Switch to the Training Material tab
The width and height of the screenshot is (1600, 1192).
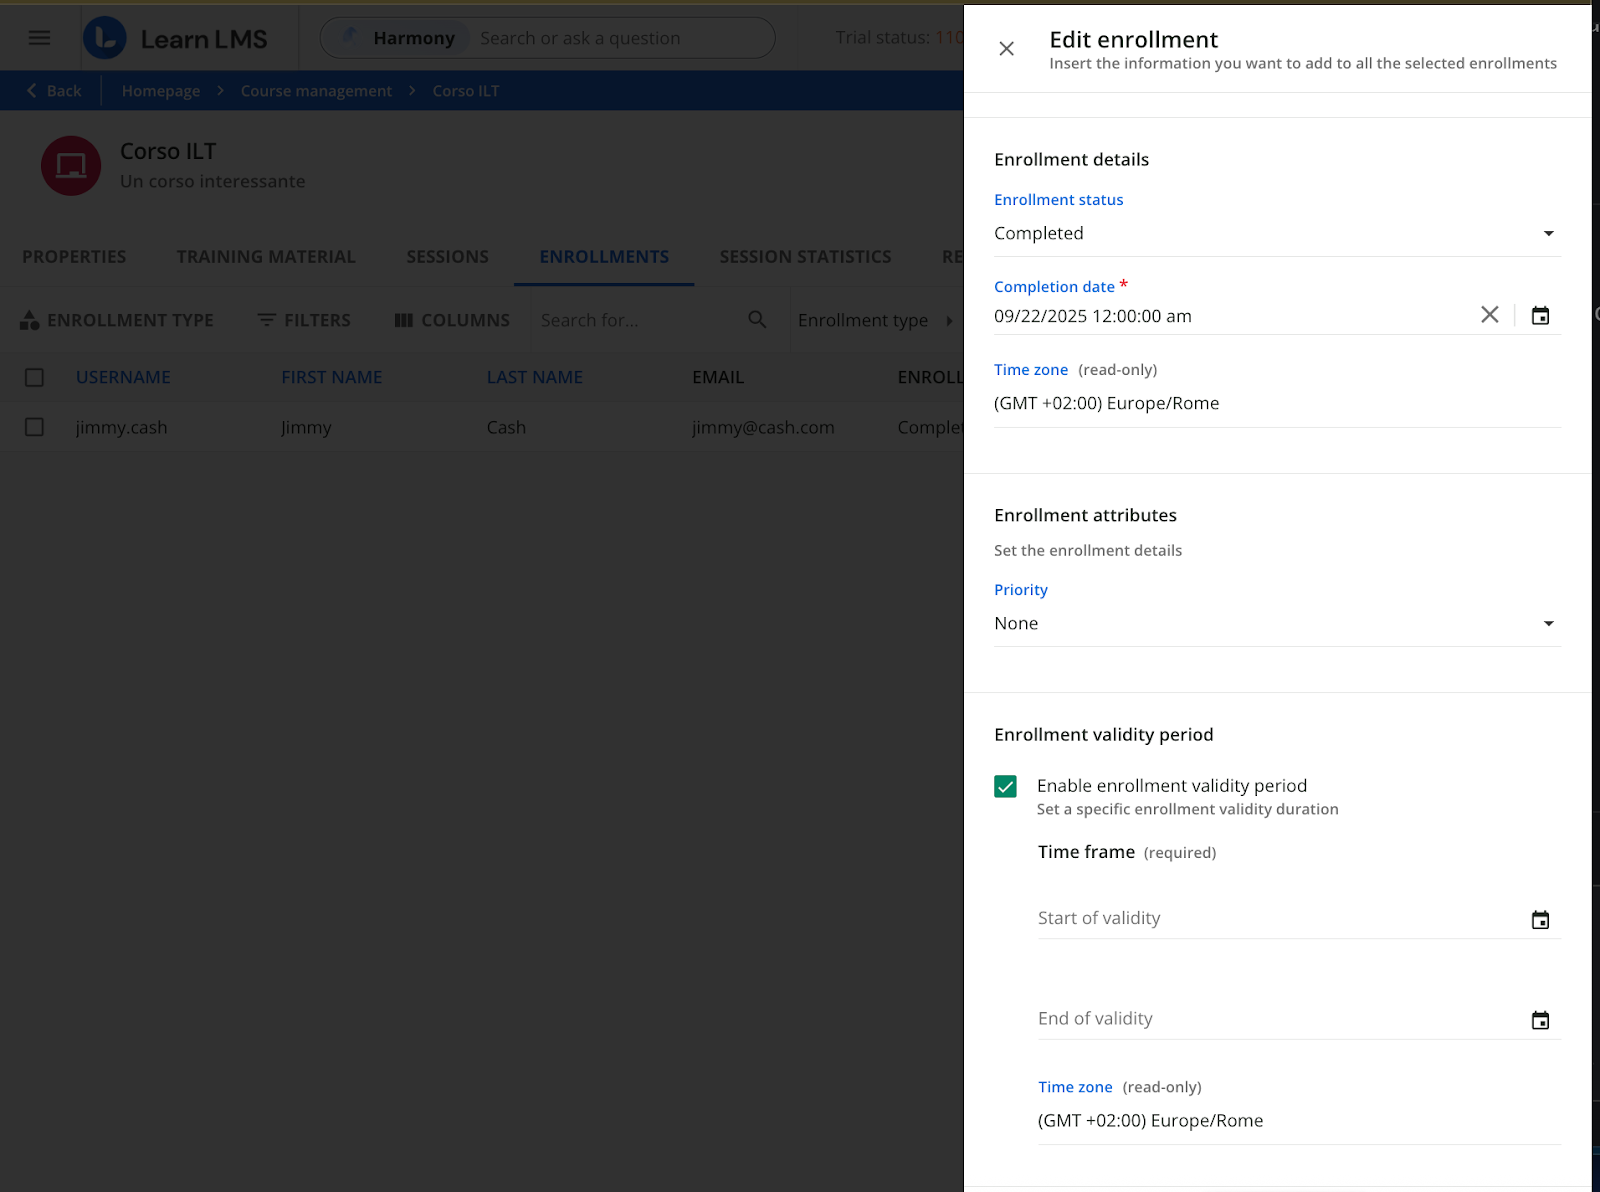tap(266, 257)
